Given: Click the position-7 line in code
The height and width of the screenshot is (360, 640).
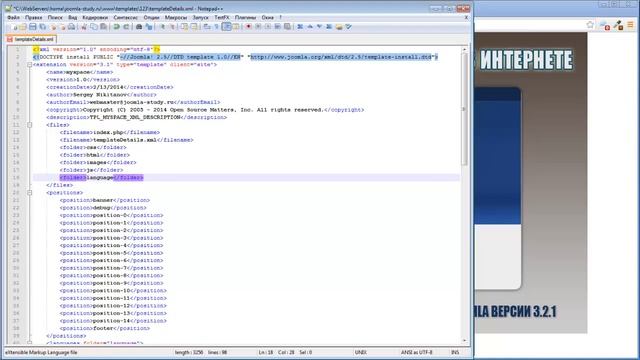Looking at the screenshot, I should point(111,268).
